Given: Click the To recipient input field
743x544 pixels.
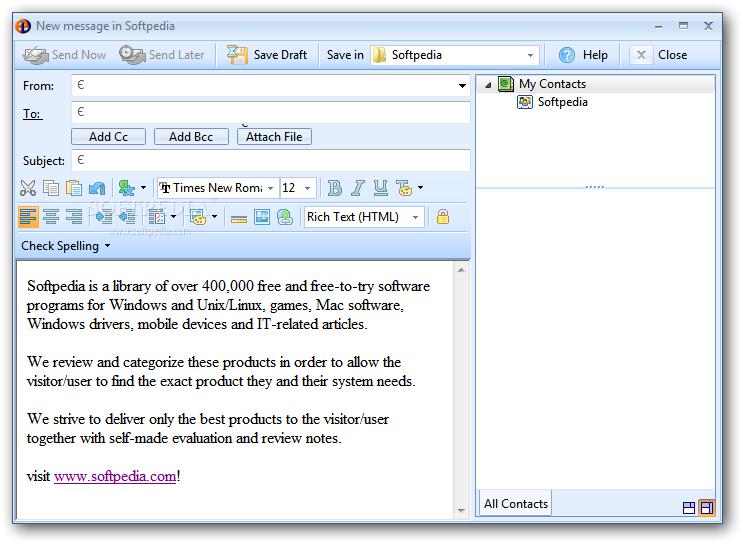Looking at the screenshot, I should [x=271, y=112].
